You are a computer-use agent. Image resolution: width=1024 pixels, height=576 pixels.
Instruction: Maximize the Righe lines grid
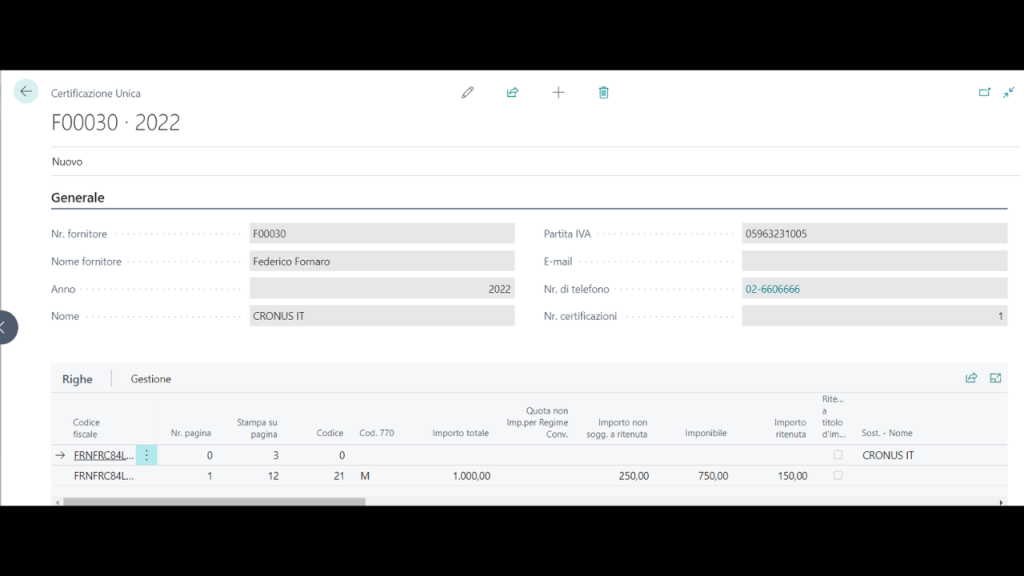point(995,378)
